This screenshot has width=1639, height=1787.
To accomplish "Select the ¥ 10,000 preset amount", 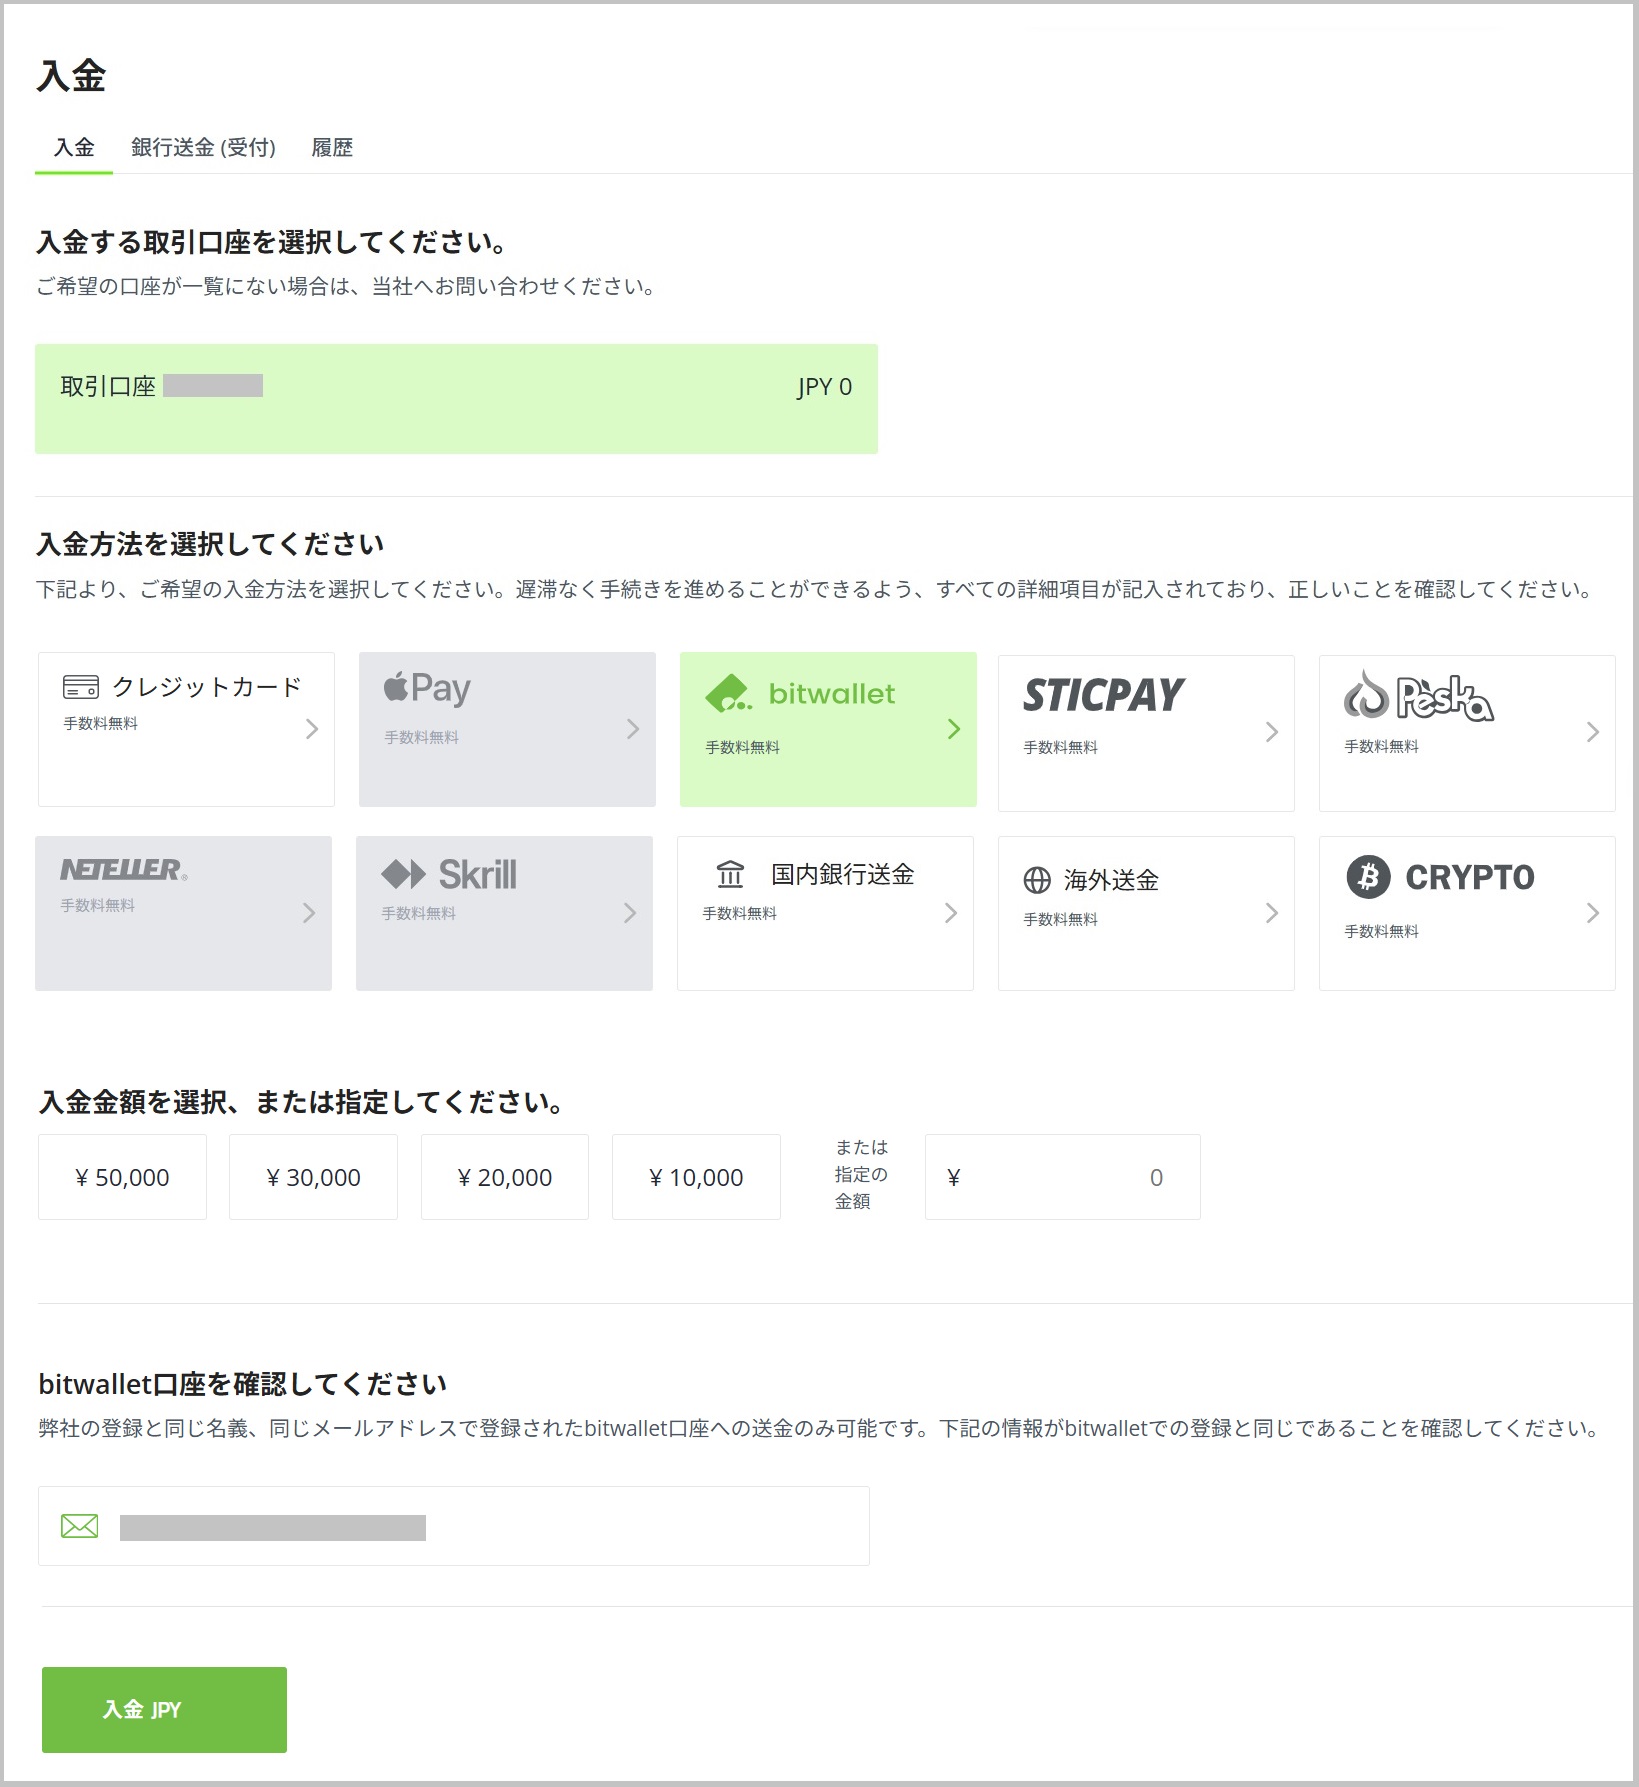I will pyautogui.click(x=696, y=1177).
